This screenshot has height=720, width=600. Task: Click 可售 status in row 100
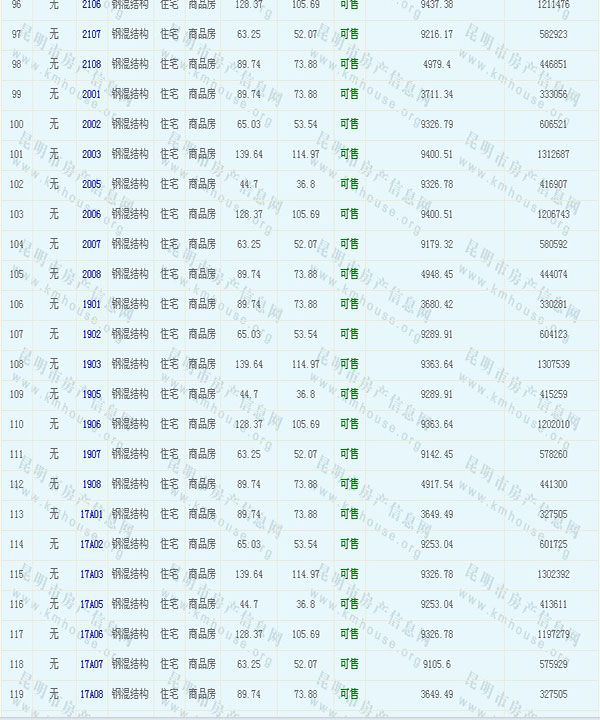(349, 124)
